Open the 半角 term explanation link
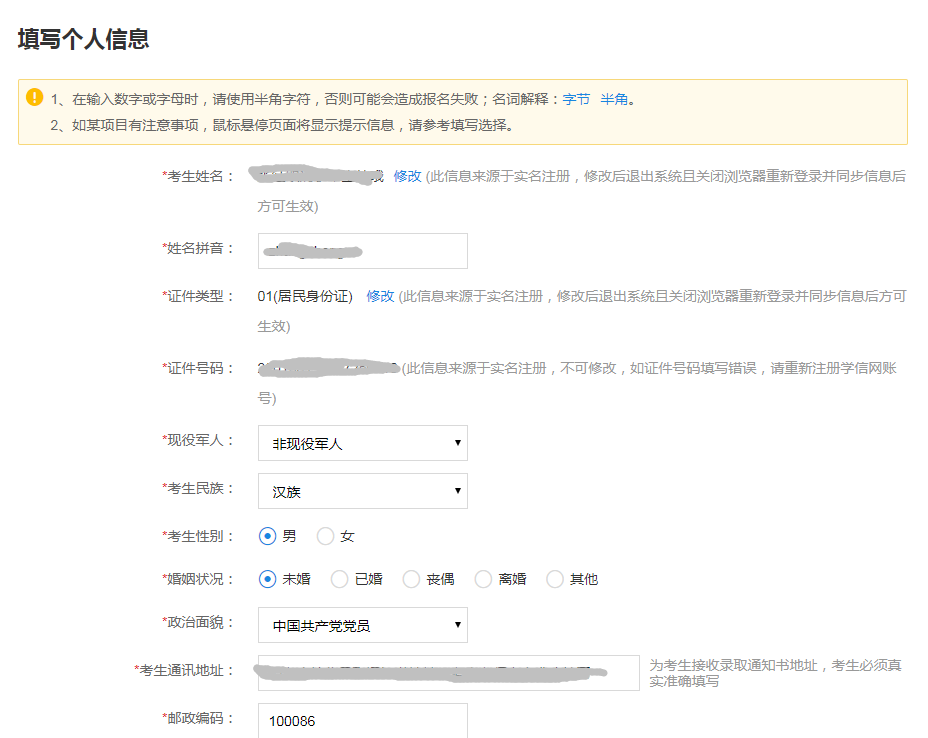Viewport: 928px width, 738px height. click(614, 98)
